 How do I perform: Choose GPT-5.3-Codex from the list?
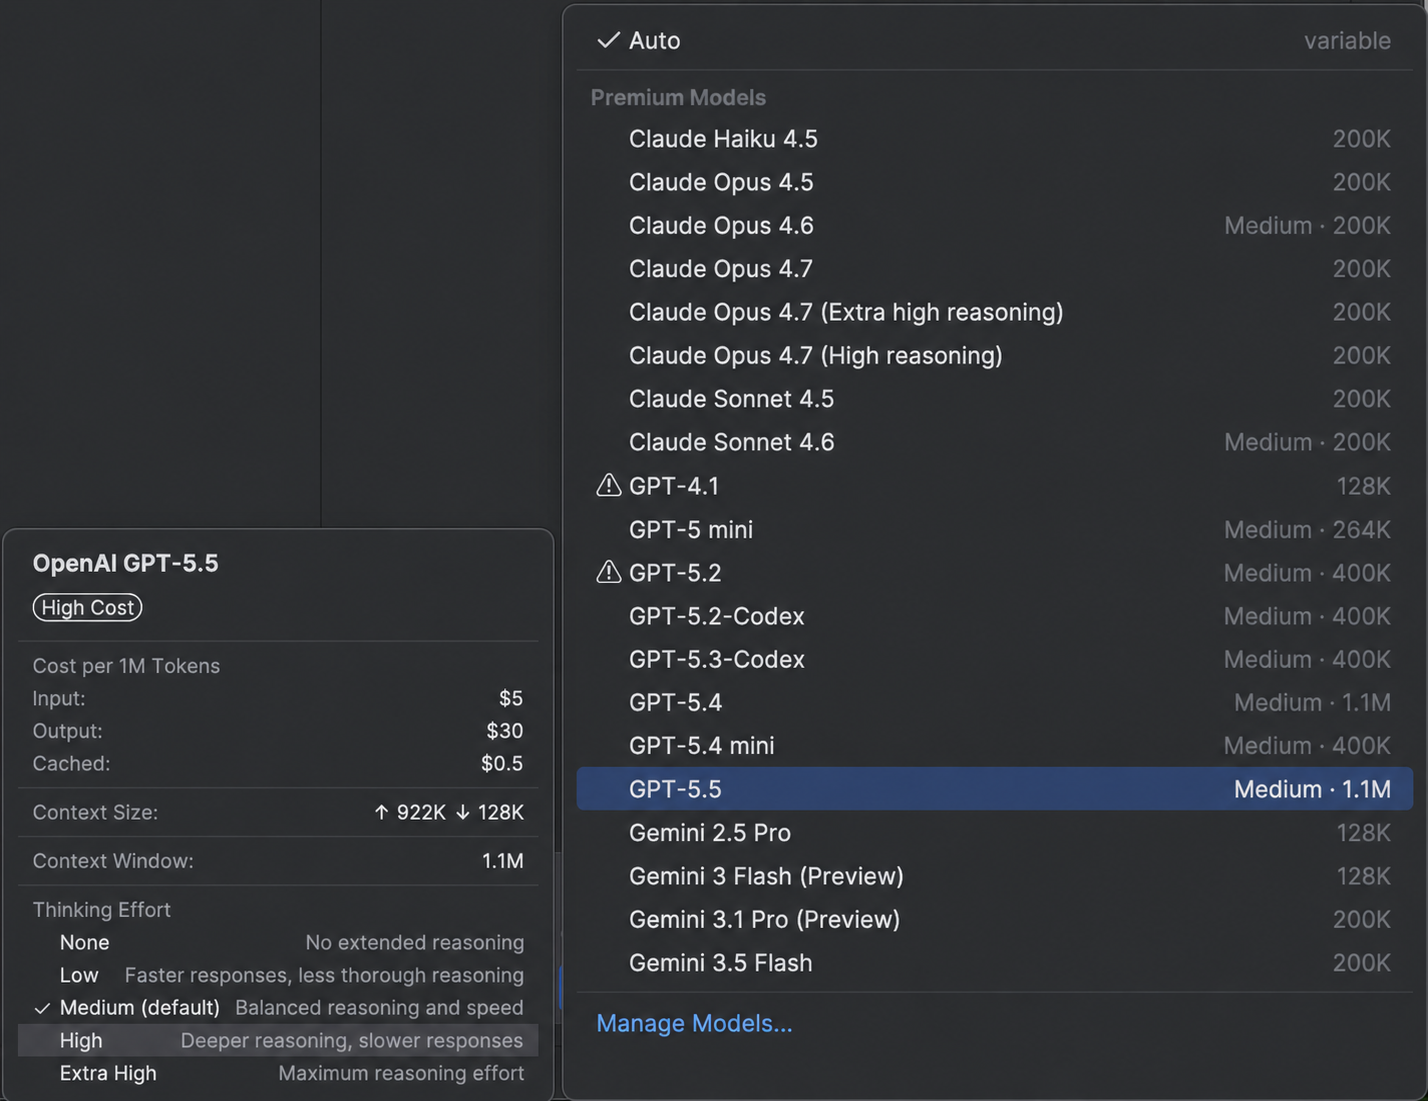994,660
